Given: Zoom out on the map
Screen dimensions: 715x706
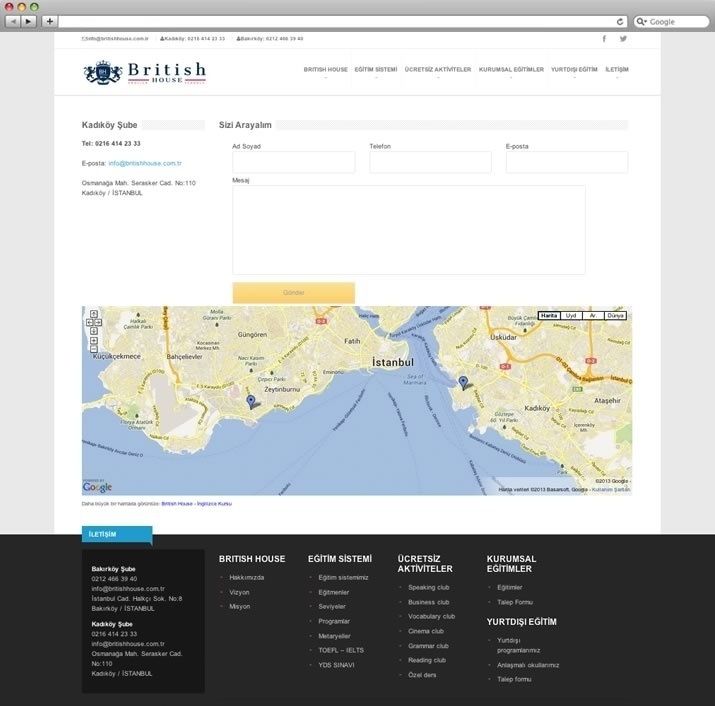Looking at the screenshot, I should pyautogui.click(x=93, y=349).
